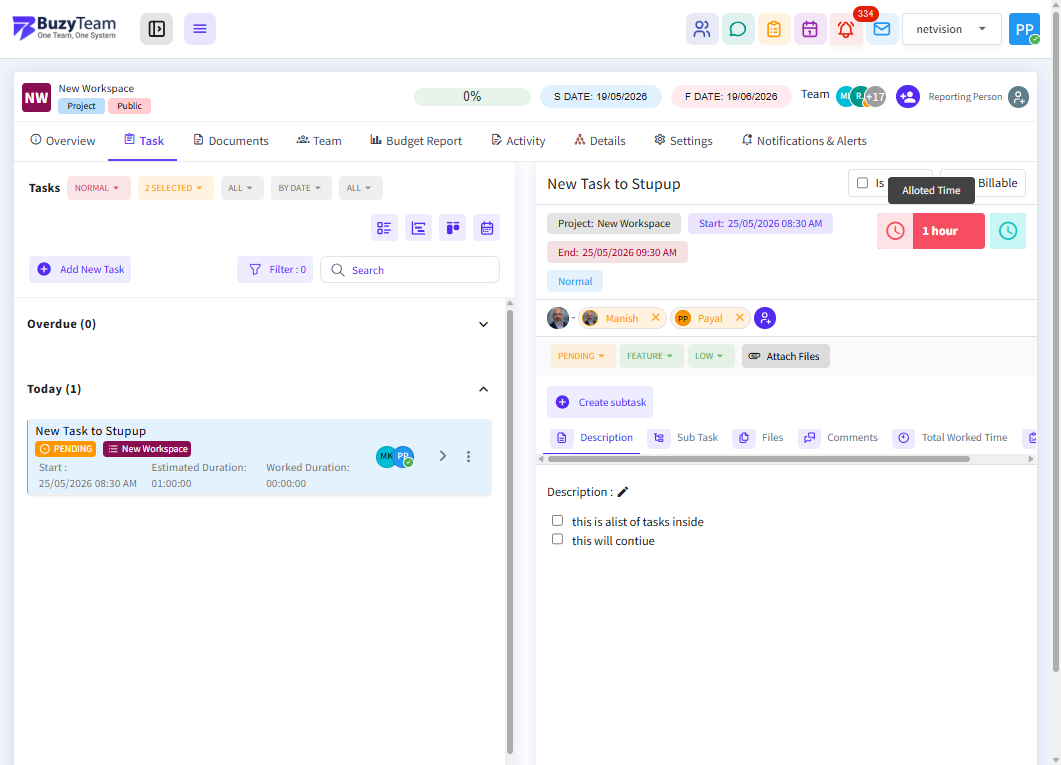Check the 'this is alist of tasks inside' box

(x=558, y=521)
